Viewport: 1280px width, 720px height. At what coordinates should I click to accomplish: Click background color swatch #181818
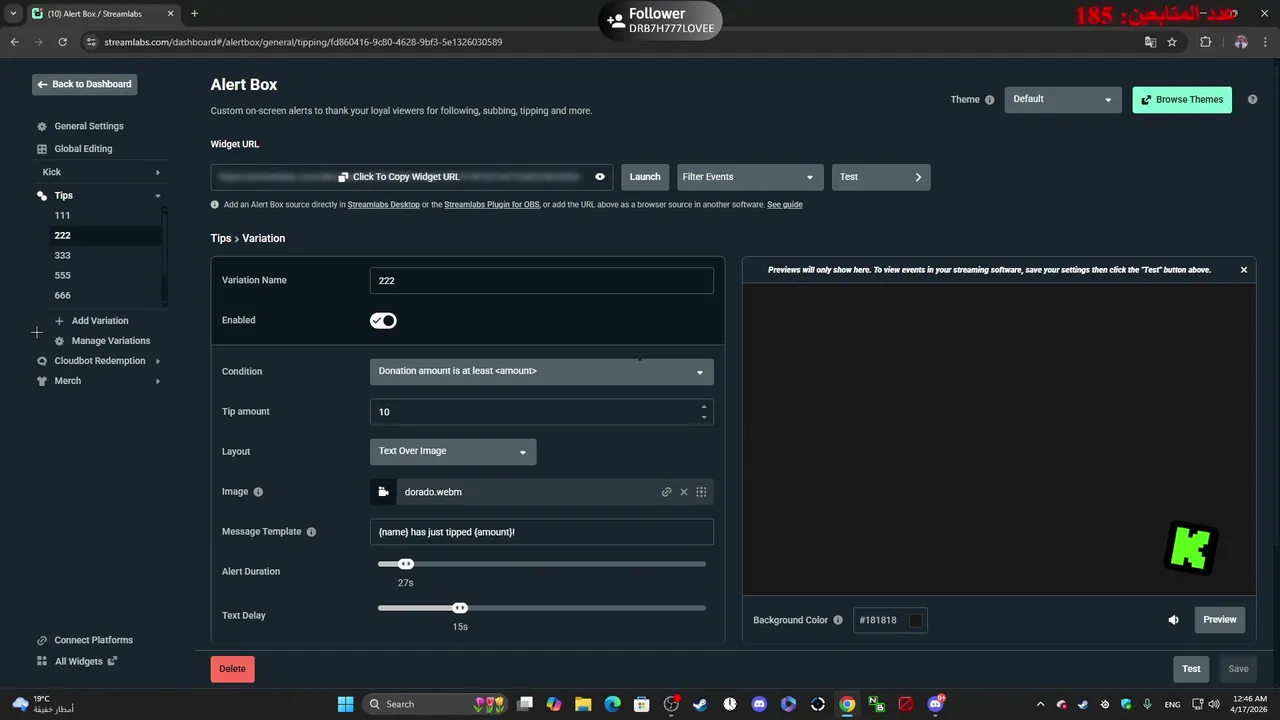tap(916, 620)
